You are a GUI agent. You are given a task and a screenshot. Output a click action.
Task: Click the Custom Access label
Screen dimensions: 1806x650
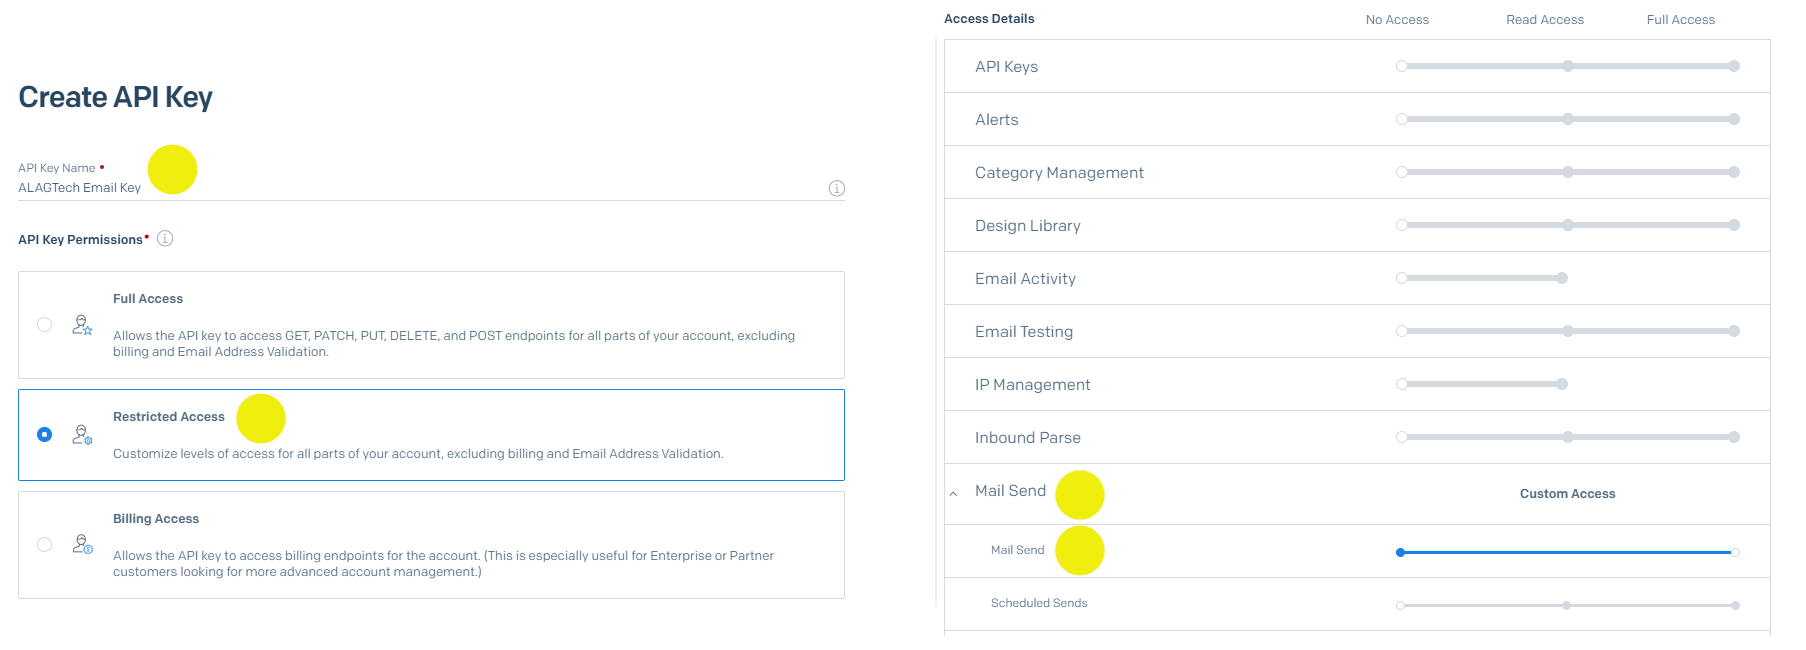click(1567, 494)
